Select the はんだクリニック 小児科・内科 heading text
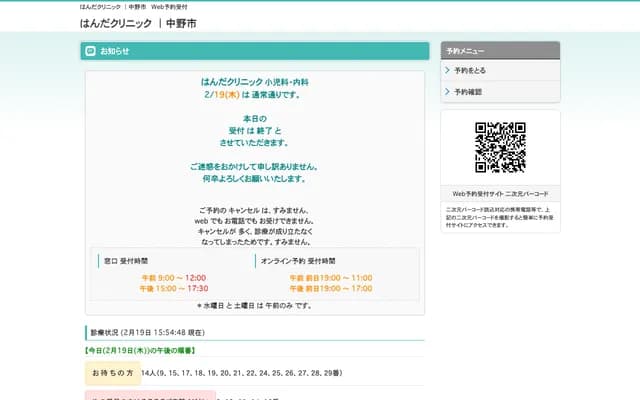 click(254, 81)
